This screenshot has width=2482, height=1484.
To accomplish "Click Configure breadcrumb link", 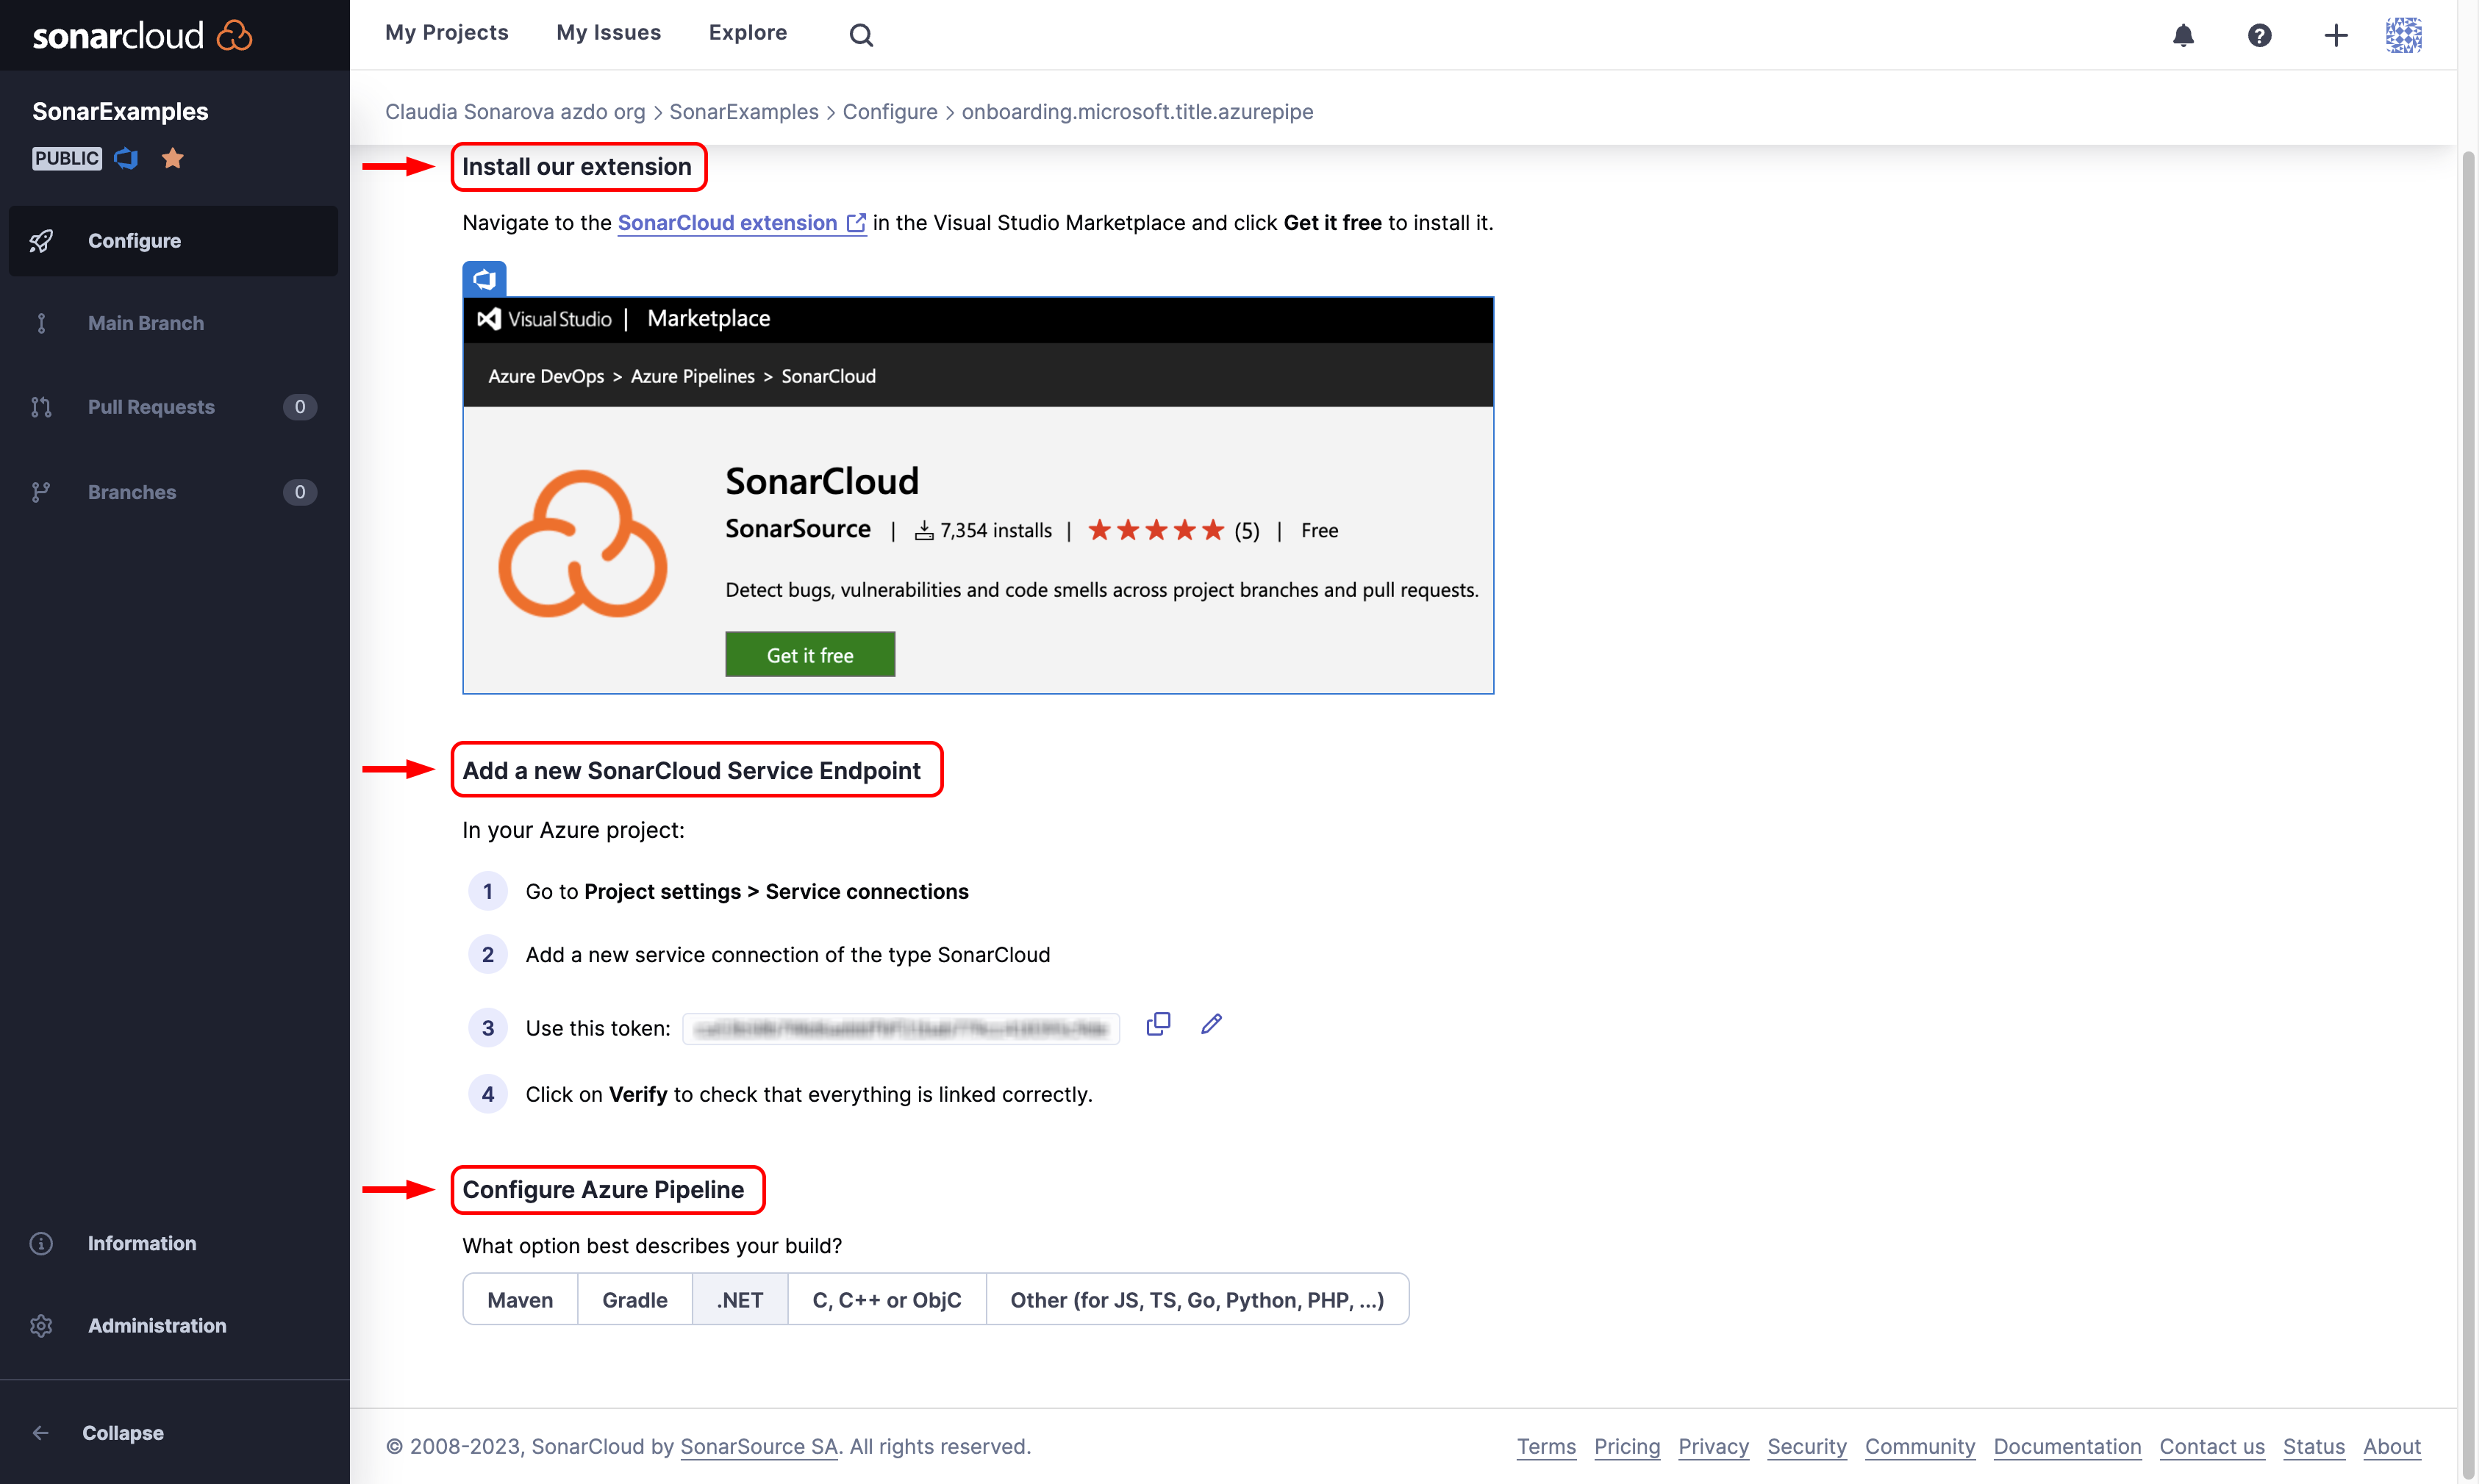I will [890, 111].
